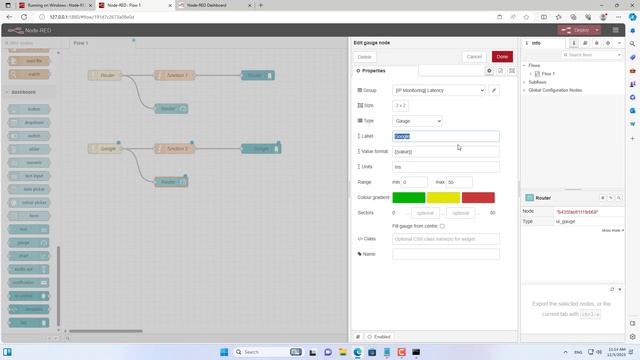Go back in browser history
This screenshot has height=360, width=640.
click(9, 17)
